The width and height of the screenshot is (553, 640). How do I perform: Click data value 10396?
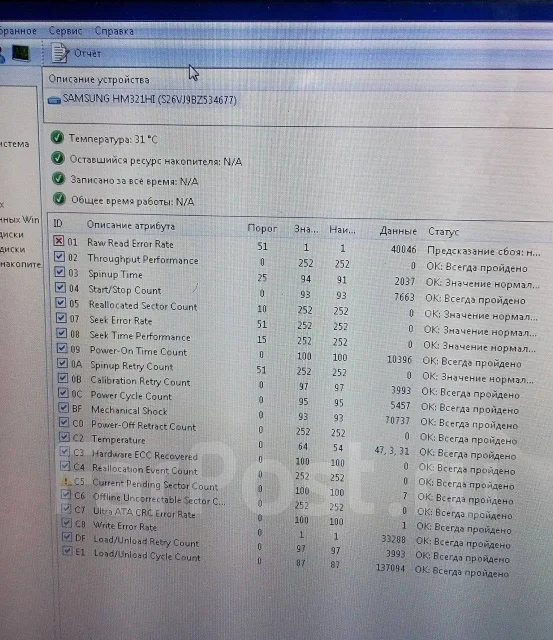tap(399, 360)
